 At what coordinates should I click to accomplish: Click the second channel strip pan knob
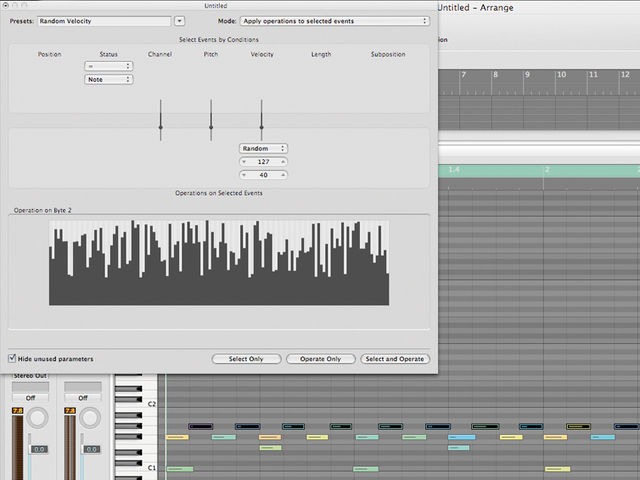tap(89, 418)
